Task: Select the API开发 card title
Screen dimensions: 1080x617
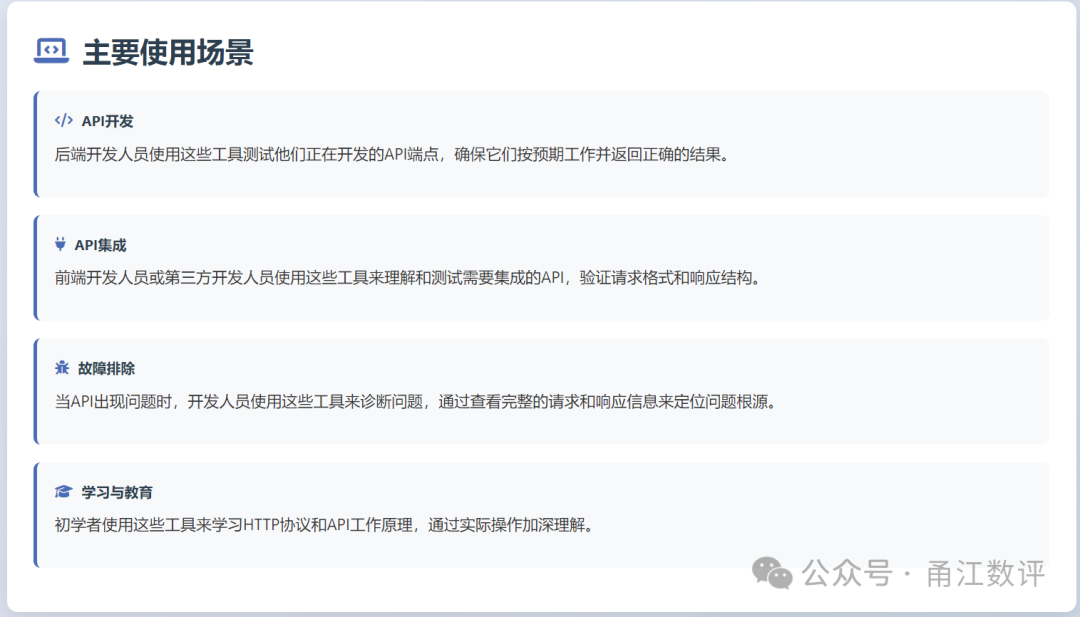Action: pos(107,121)
